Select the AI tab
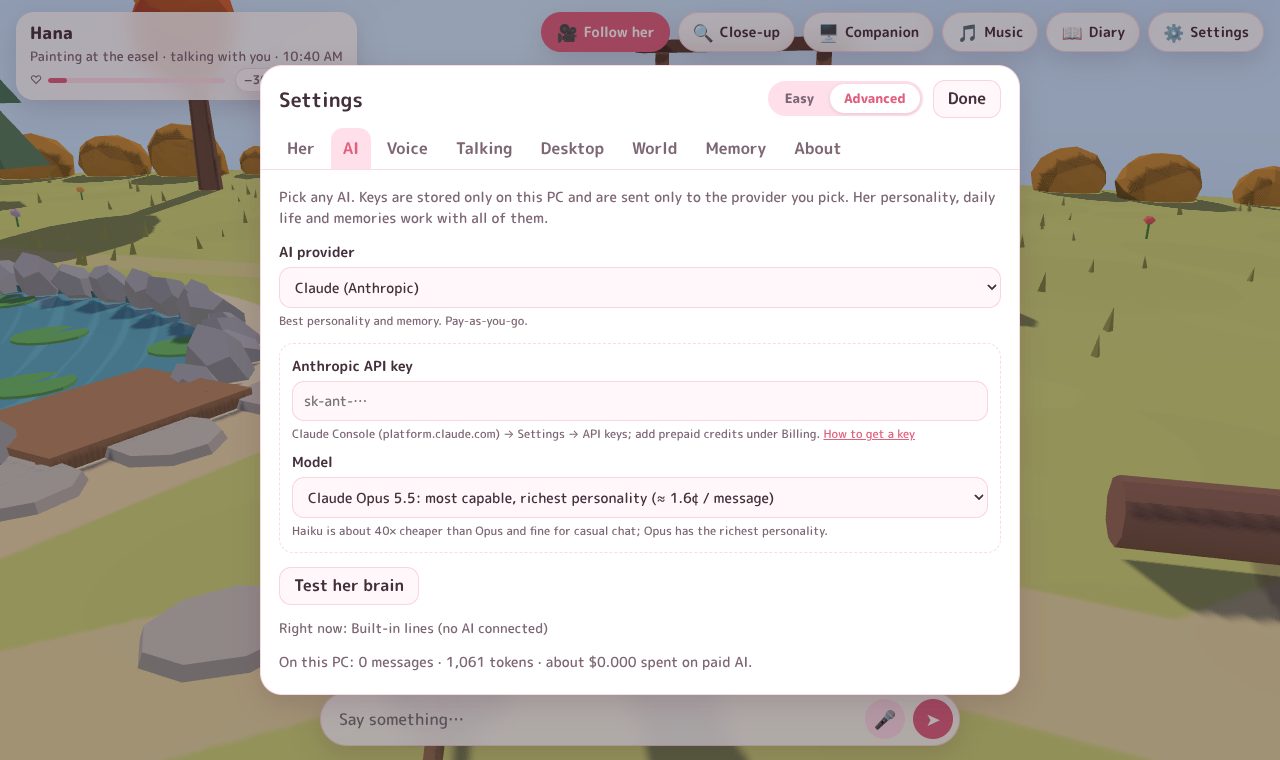The width and height of the screenshot is (1280, 760). 351,148
